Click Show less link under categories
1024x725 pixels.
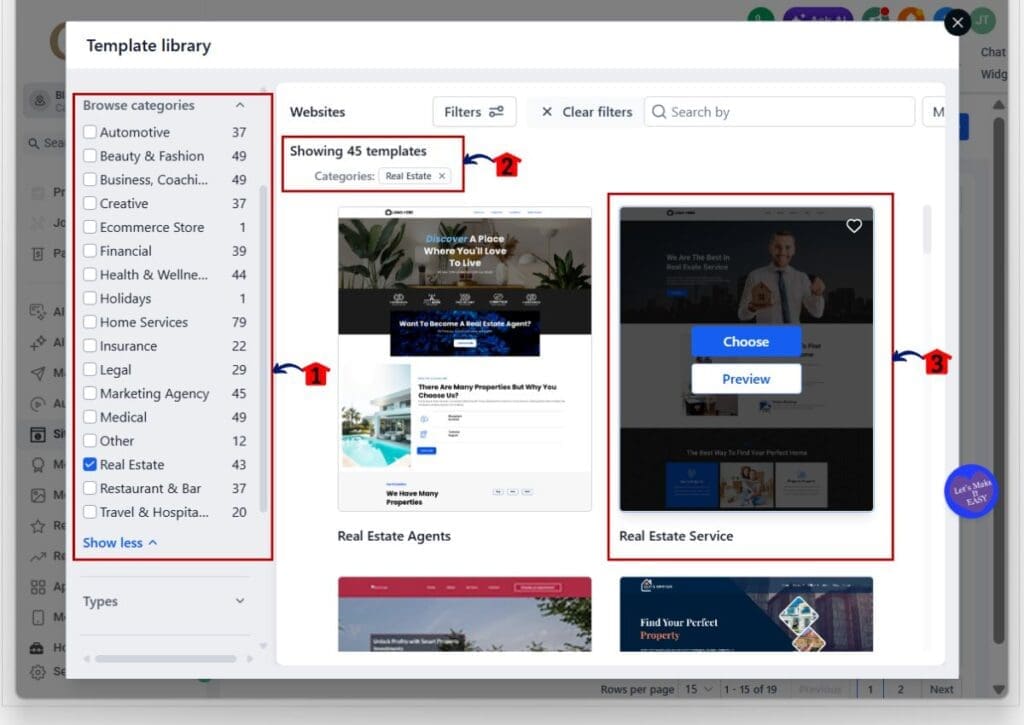120,543
